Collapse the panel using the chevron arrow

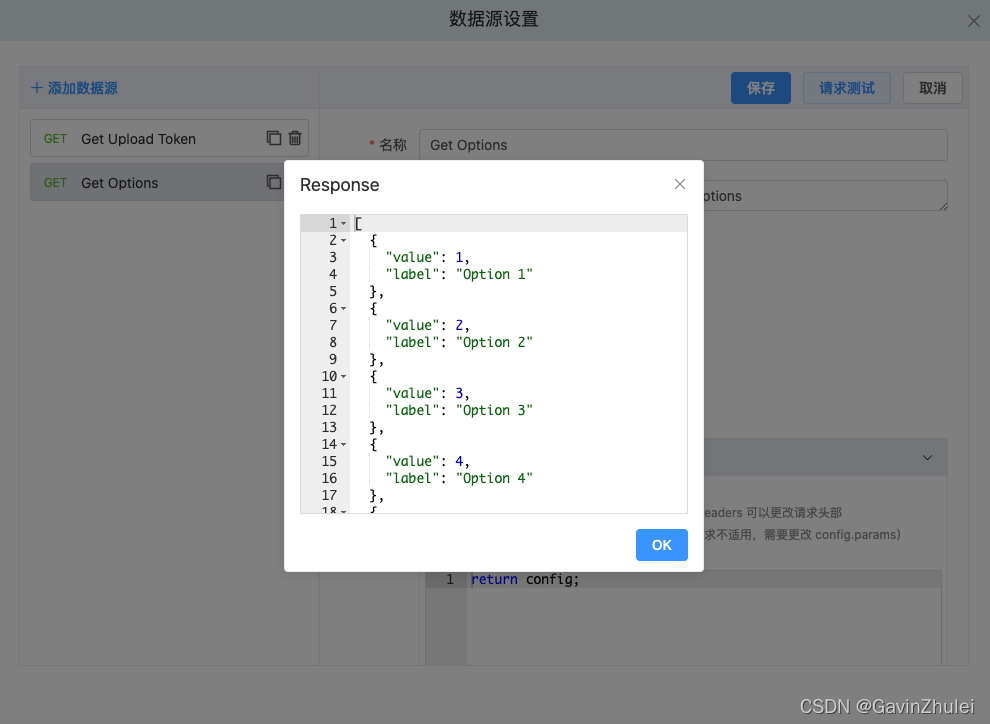[927, 458]
